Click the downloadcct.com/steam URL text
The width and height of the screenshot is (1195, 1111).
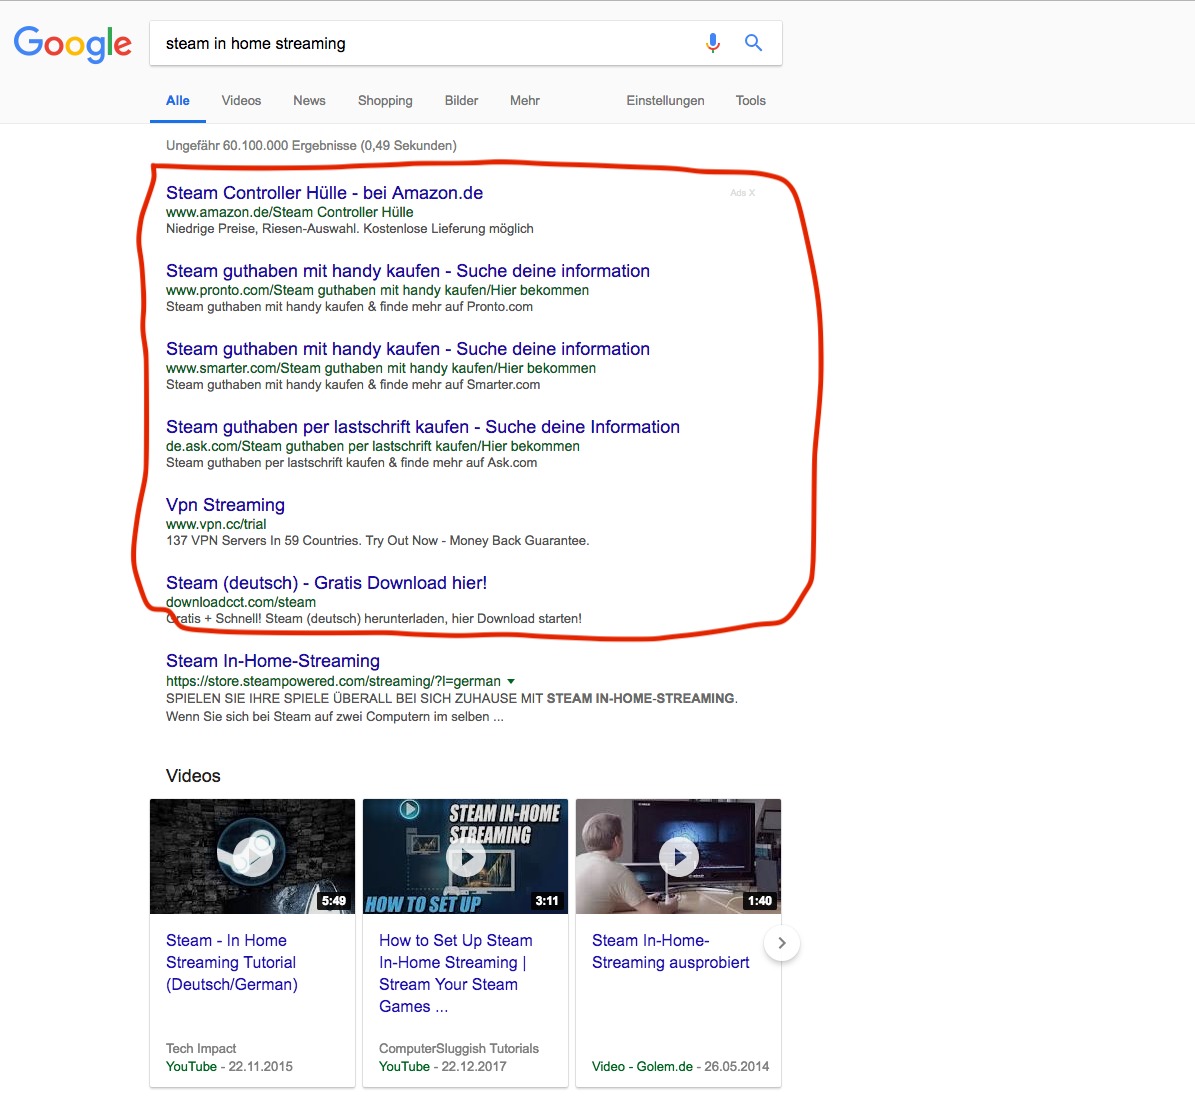click(x=241, y=602)
